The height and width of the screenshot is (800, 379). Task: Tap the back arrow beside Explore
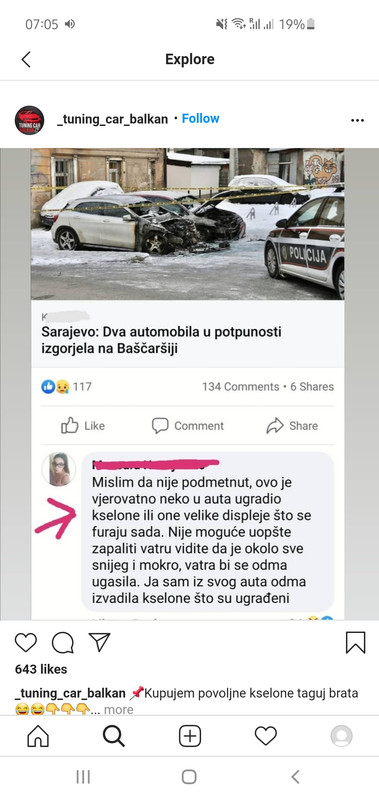(x=26, y=59)
